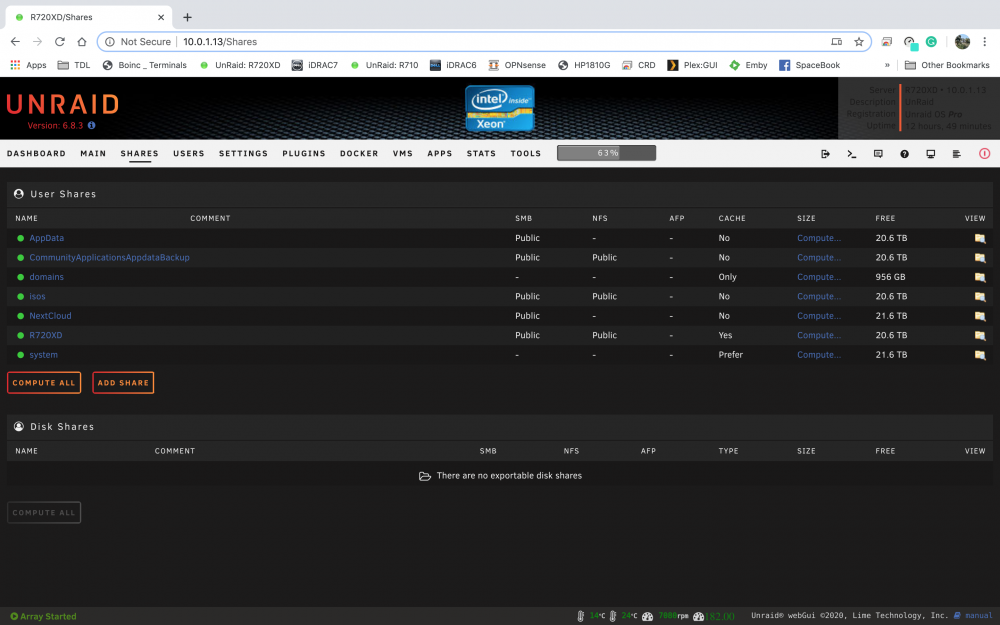Open the browse icon for AppData share
The width and height of the screenshot is (1000, 625).
point(980,239)
